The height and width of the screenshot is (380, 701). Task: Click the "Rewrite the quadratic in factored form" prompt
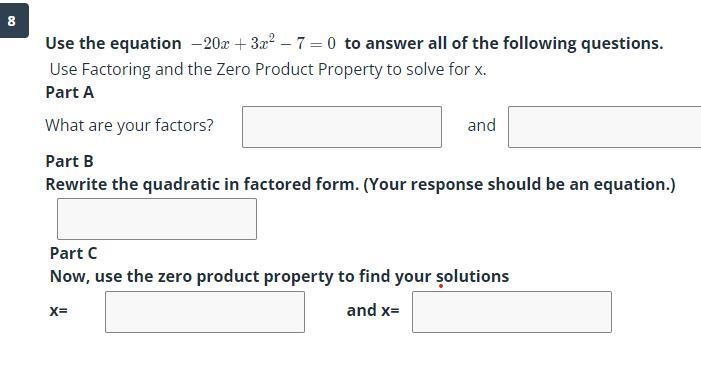(360, 185)
